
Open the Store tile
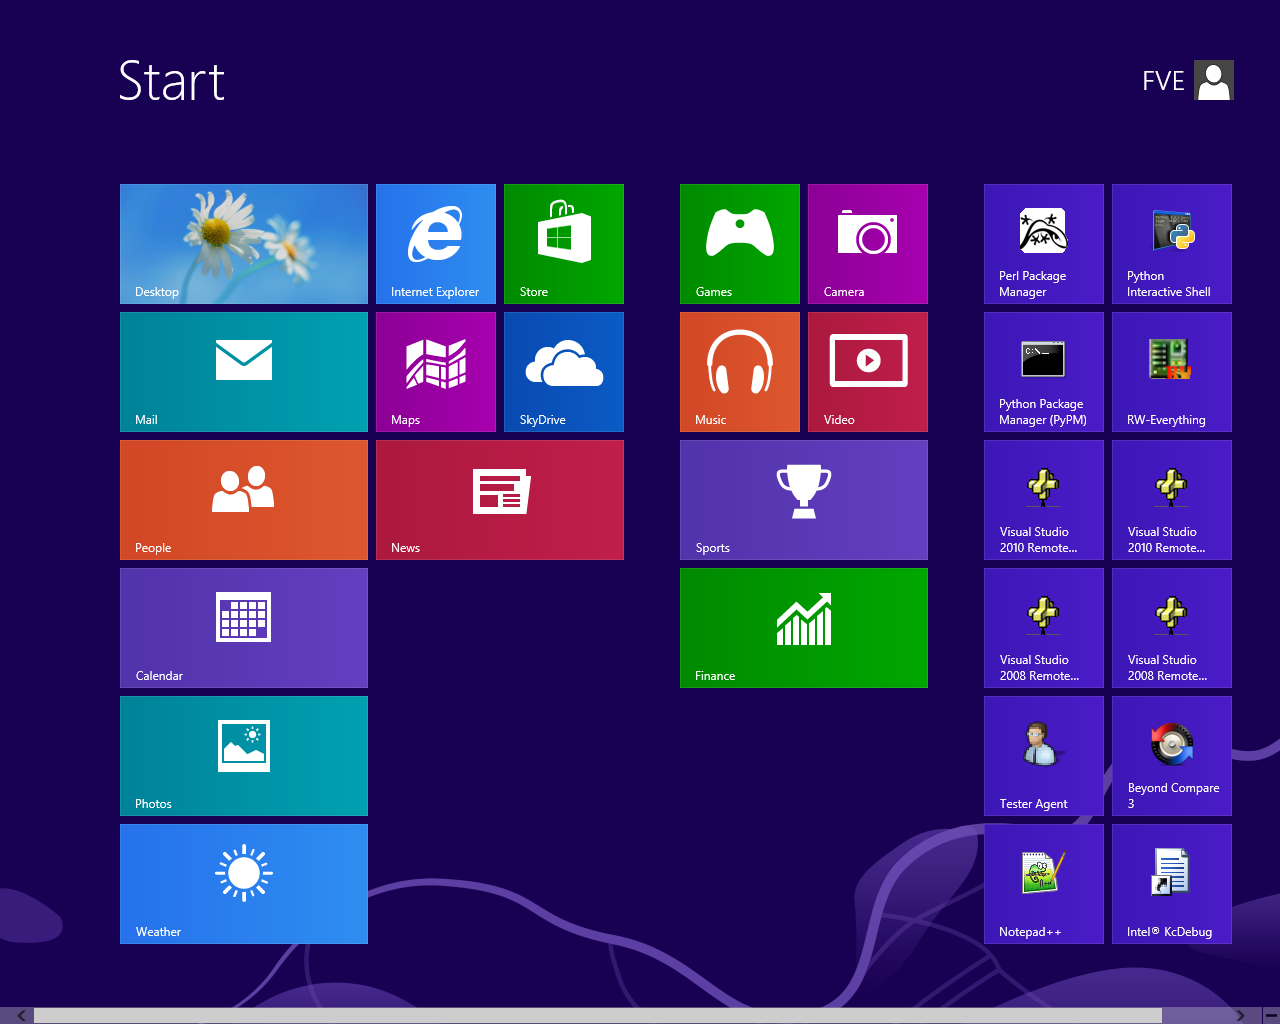click(564, 244)
